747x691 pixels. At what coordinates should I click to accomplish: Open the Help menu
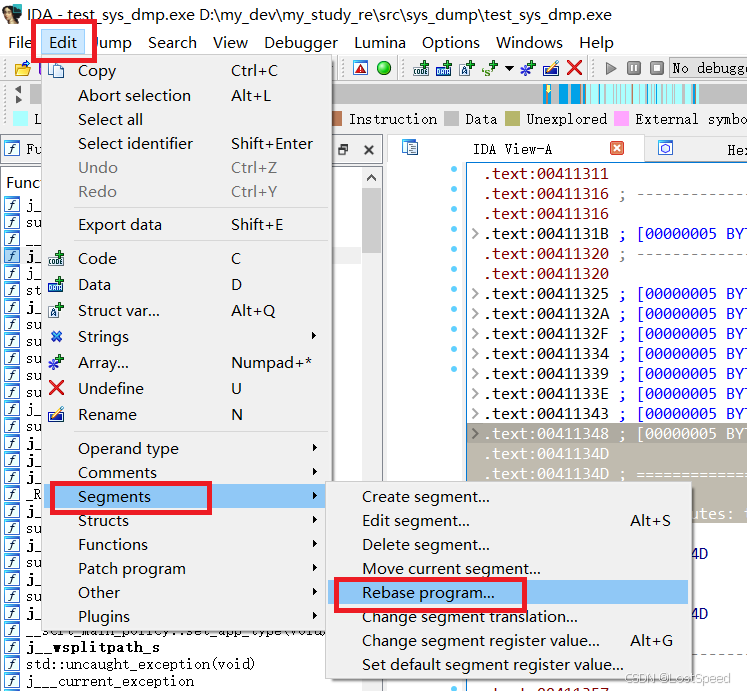tap(596, 42)
